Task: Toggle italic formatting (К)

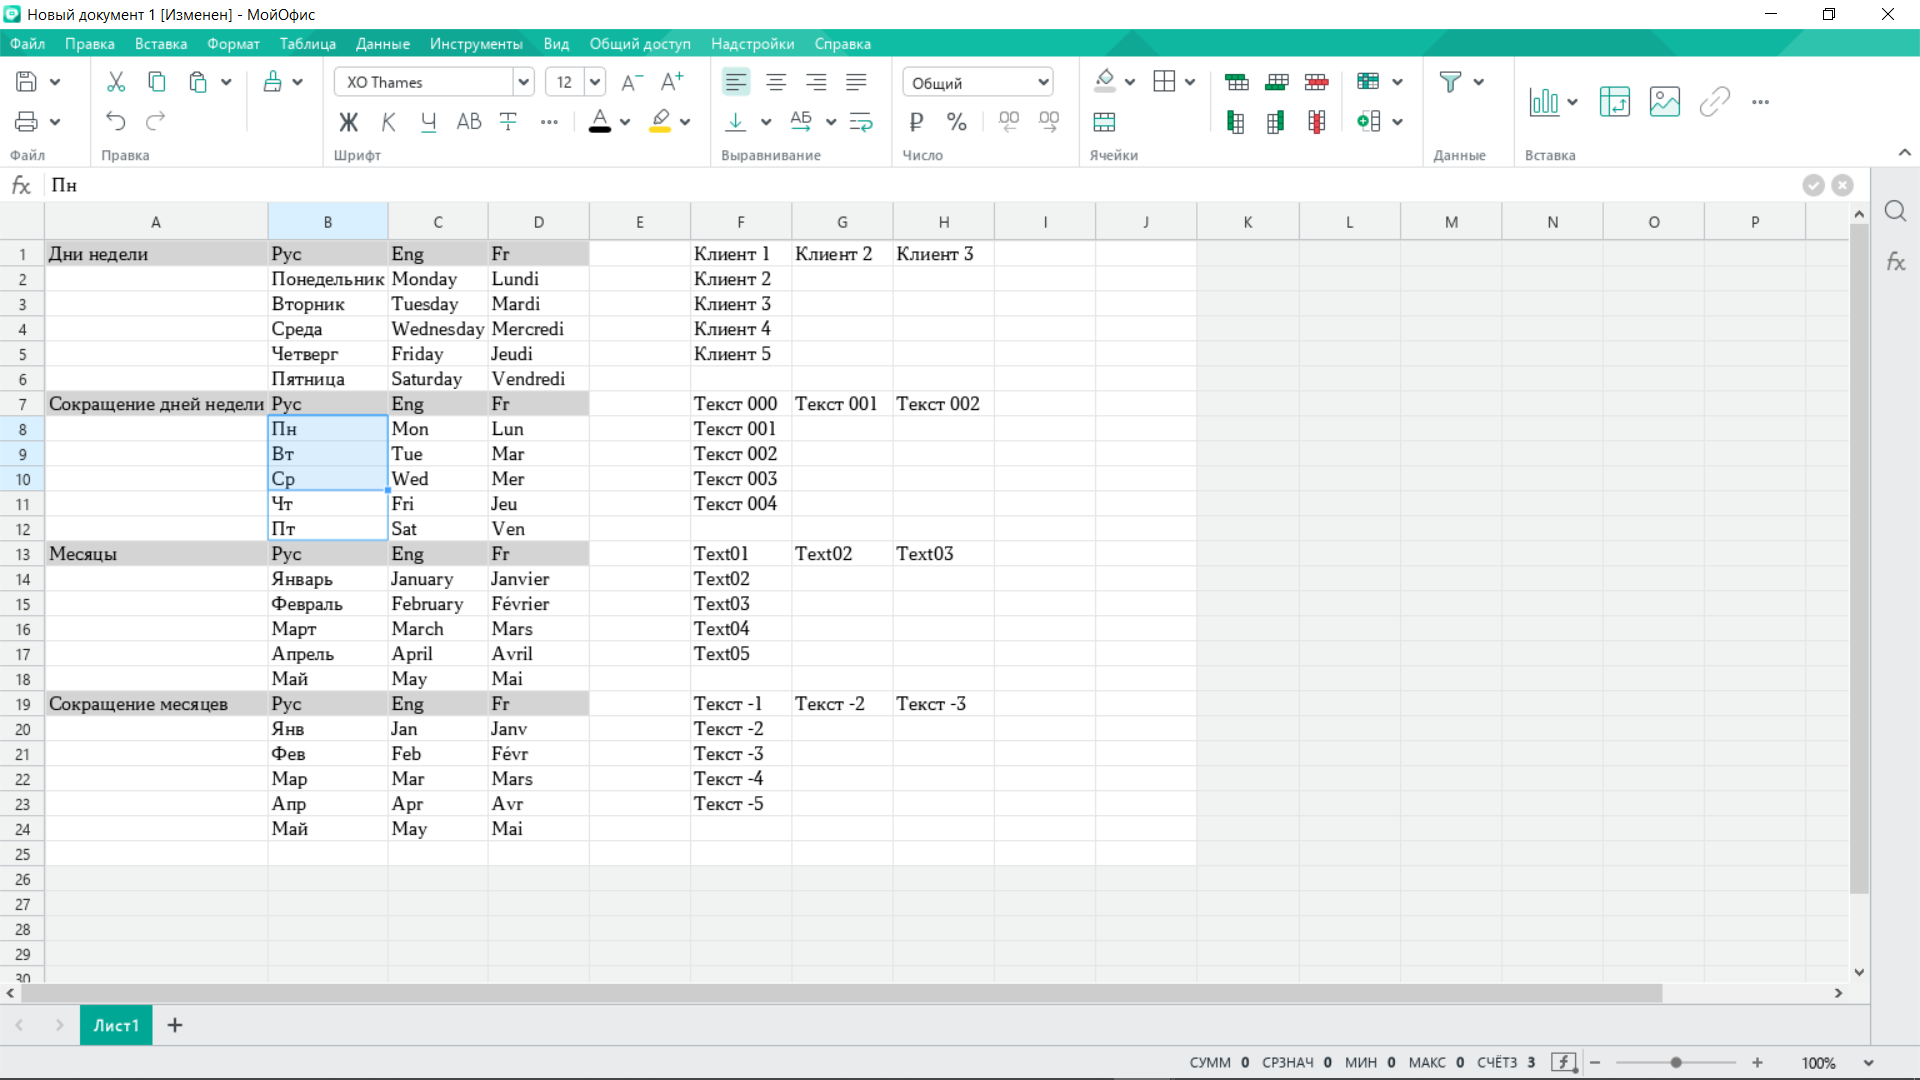Action: tap(389, 122)
